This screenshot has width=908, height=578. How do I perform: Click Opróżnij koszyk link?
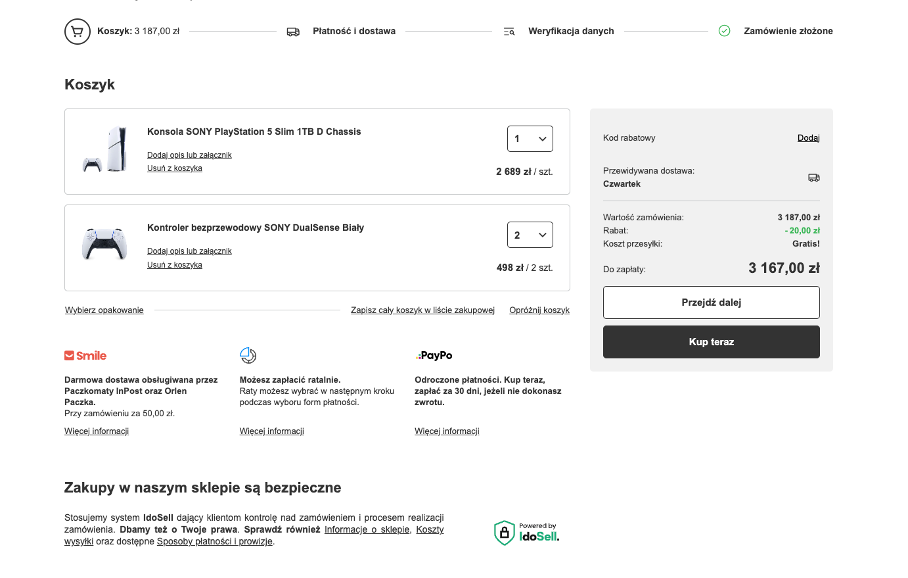tap(540, 310)
